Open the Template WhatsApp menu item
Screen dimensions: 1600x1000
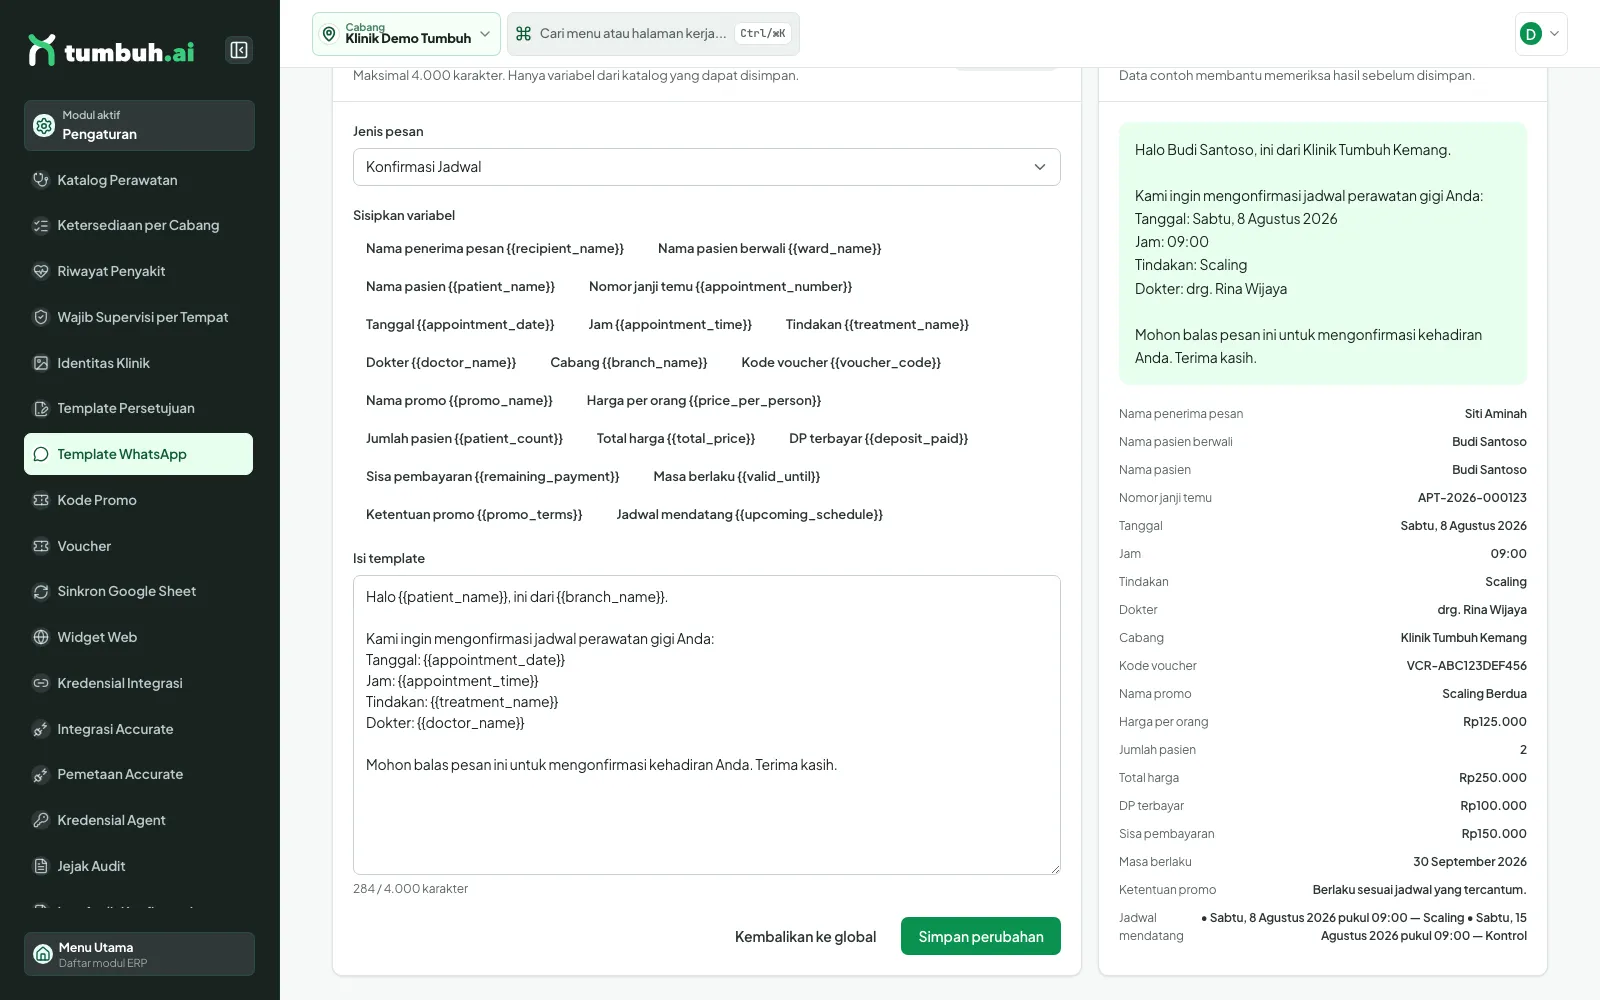pos(138,454)
